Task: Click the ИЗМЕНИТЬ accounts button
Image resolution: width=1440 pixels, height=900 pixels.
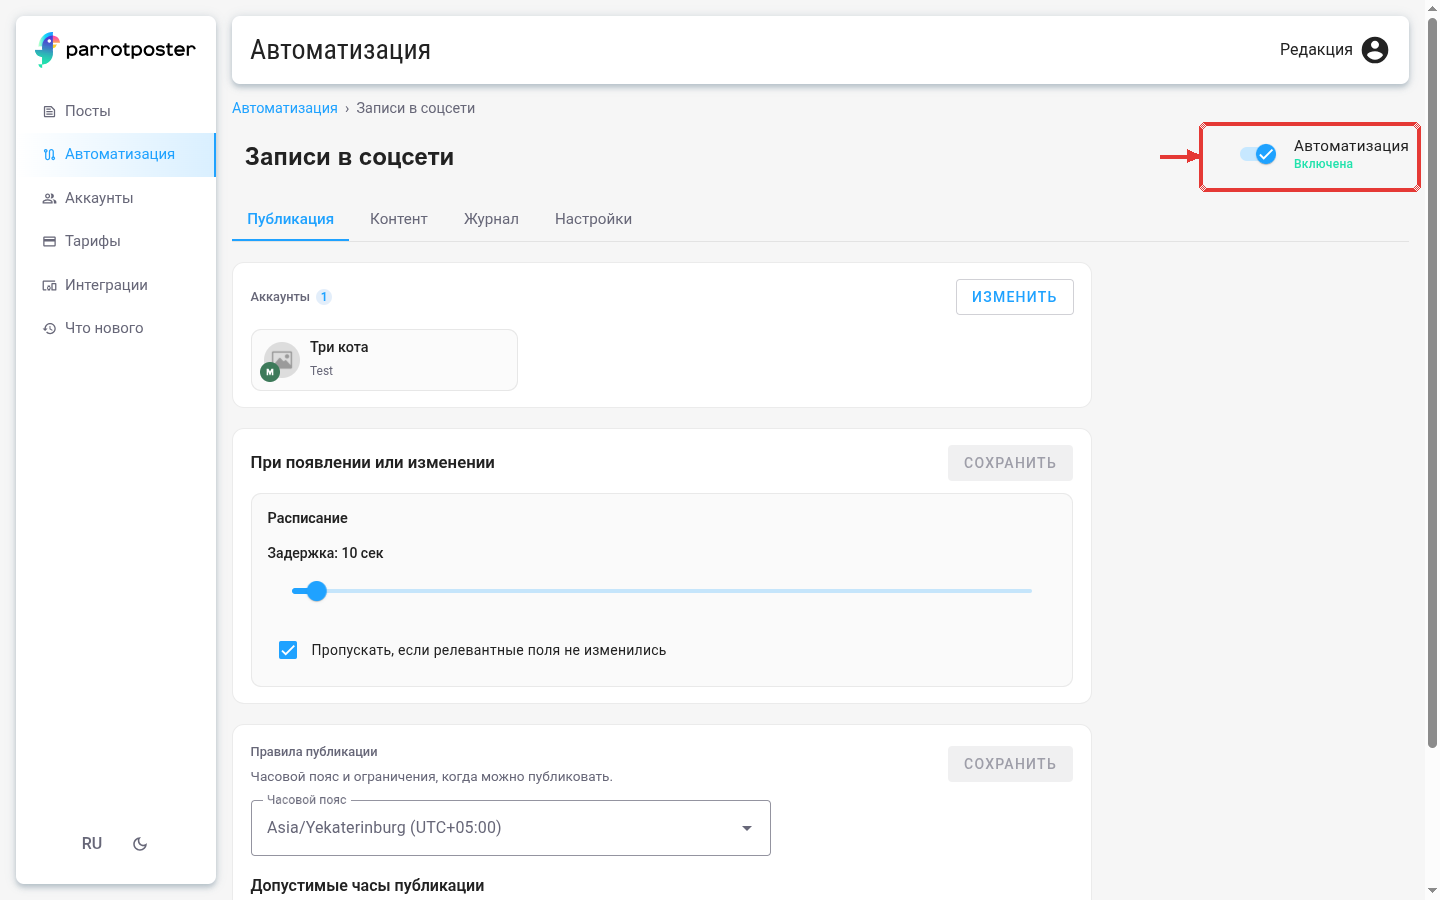Action: [x=1014, y=297]
